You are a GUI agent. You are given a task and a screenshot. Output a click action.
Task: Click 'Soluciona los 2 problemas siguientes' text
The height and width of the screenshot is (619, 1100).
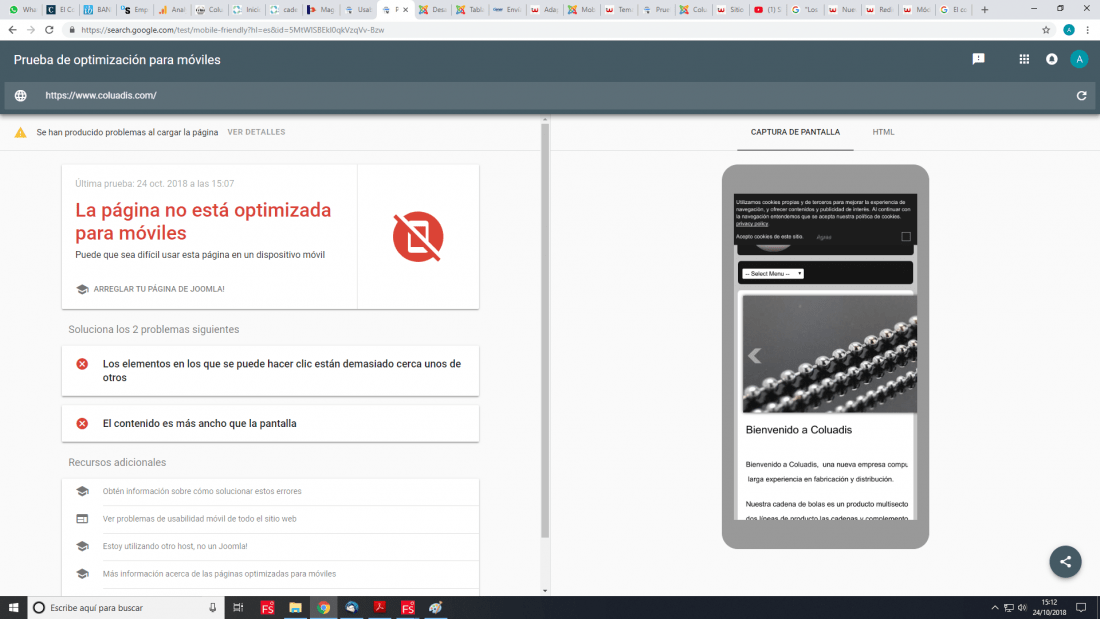pyautogui.click(x=154, y=329)
